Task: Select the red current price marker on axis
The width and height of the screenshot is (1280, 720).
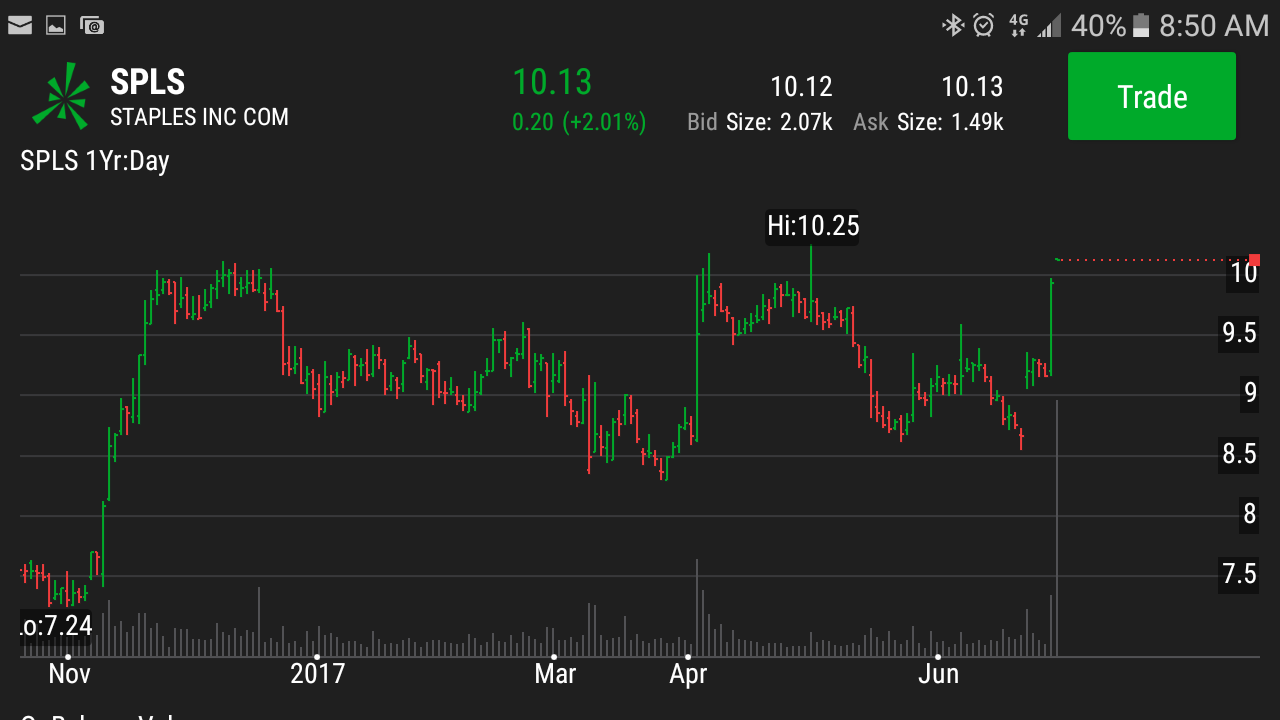Action: point(1254,260)
